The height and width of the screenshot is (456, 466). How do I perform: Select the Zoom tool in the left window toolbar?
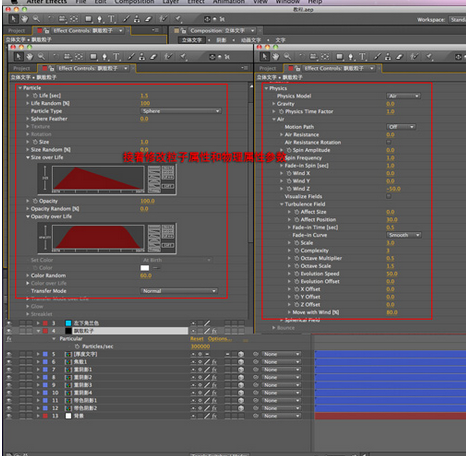click(41, 57)
